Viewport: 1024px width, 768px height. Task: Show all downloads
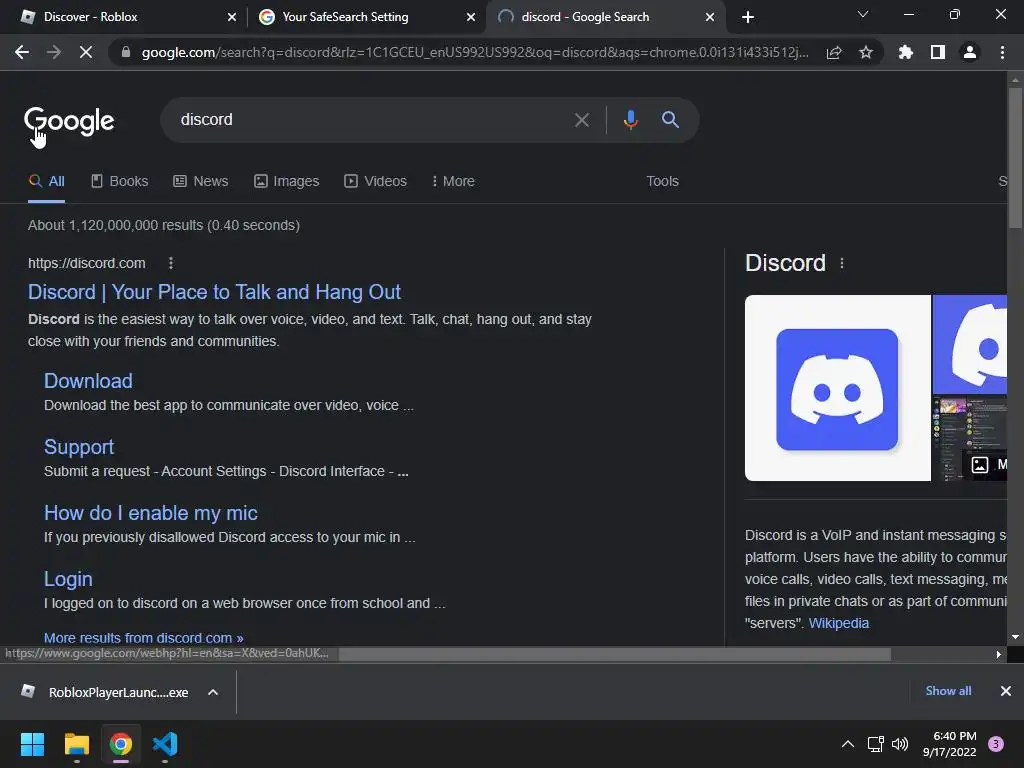pos(948,691)
